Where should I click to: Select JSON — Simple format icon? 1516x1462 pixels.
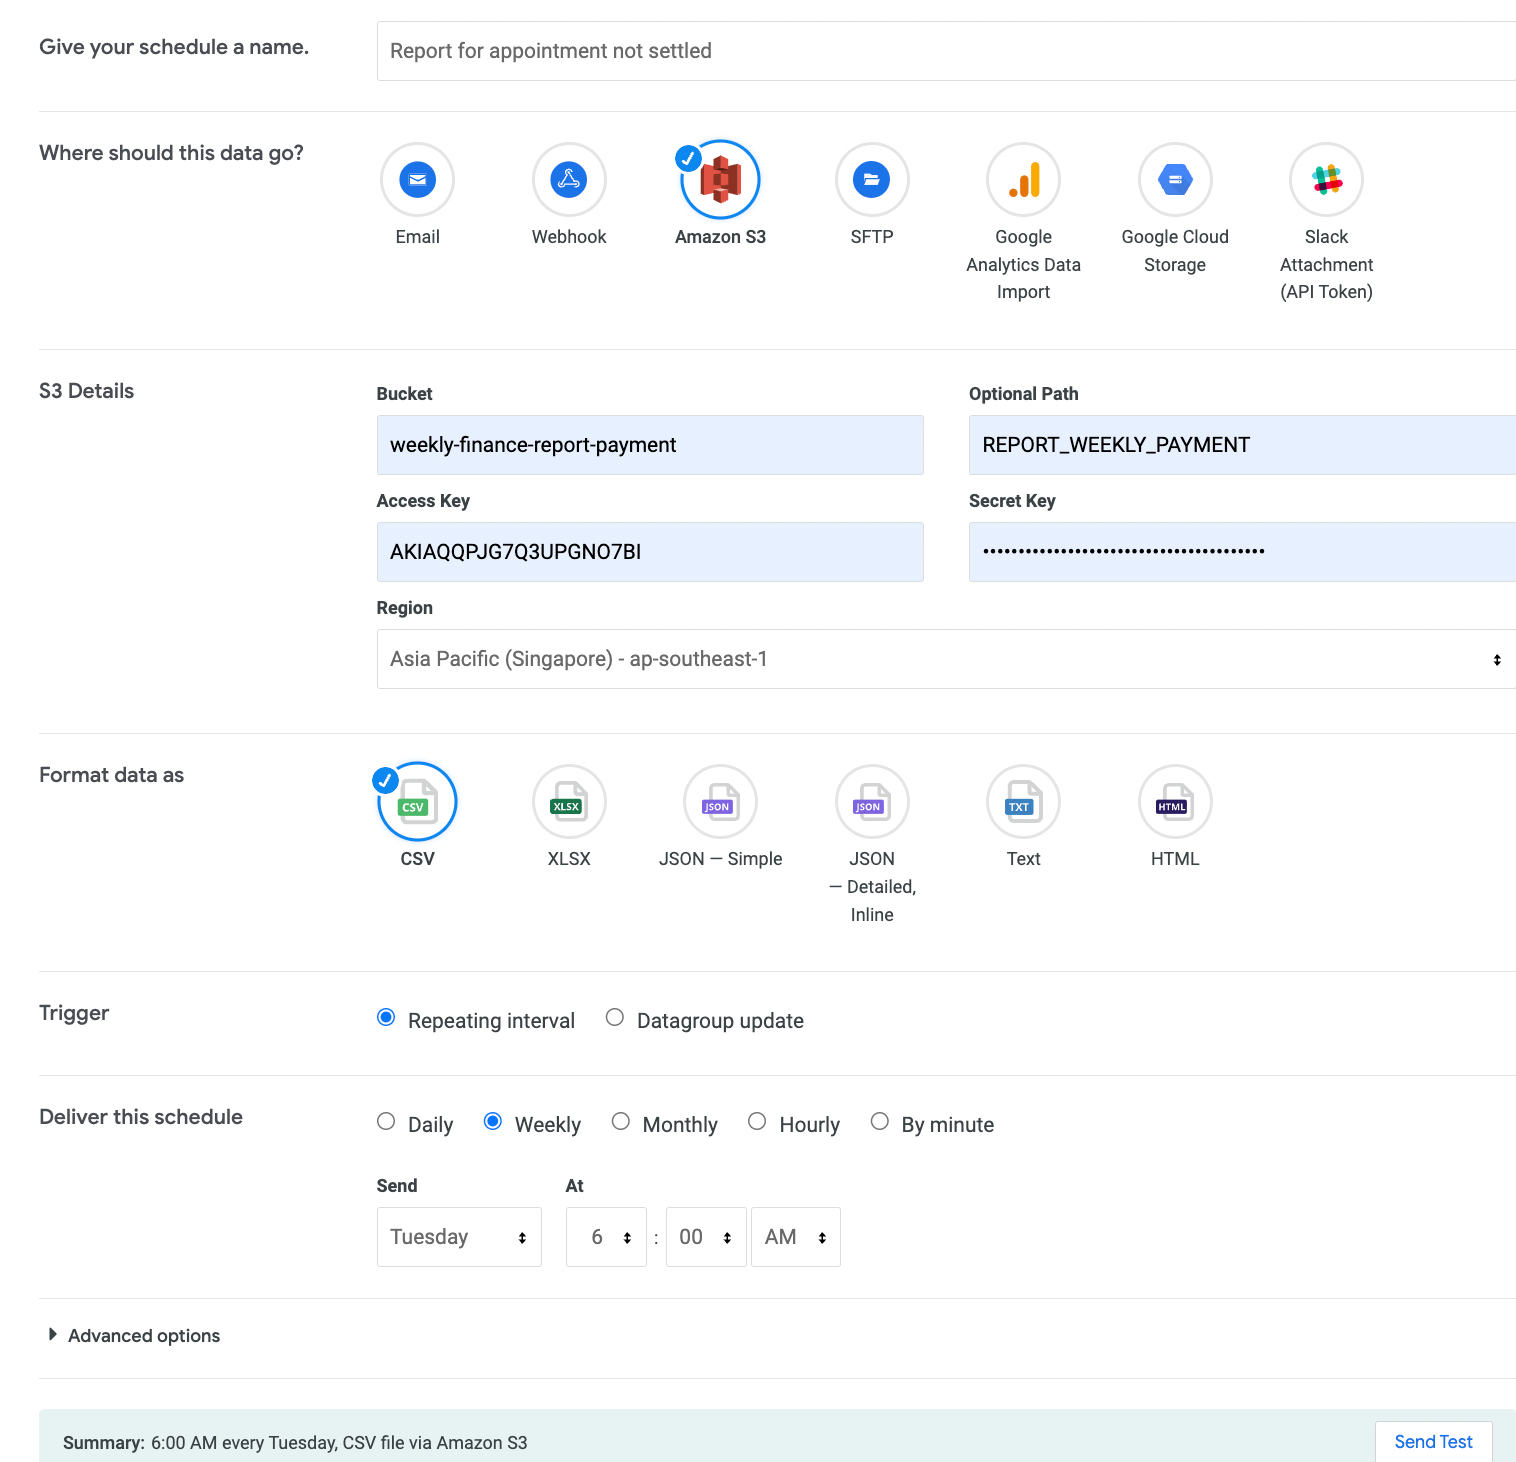click(x=720, y=802)
